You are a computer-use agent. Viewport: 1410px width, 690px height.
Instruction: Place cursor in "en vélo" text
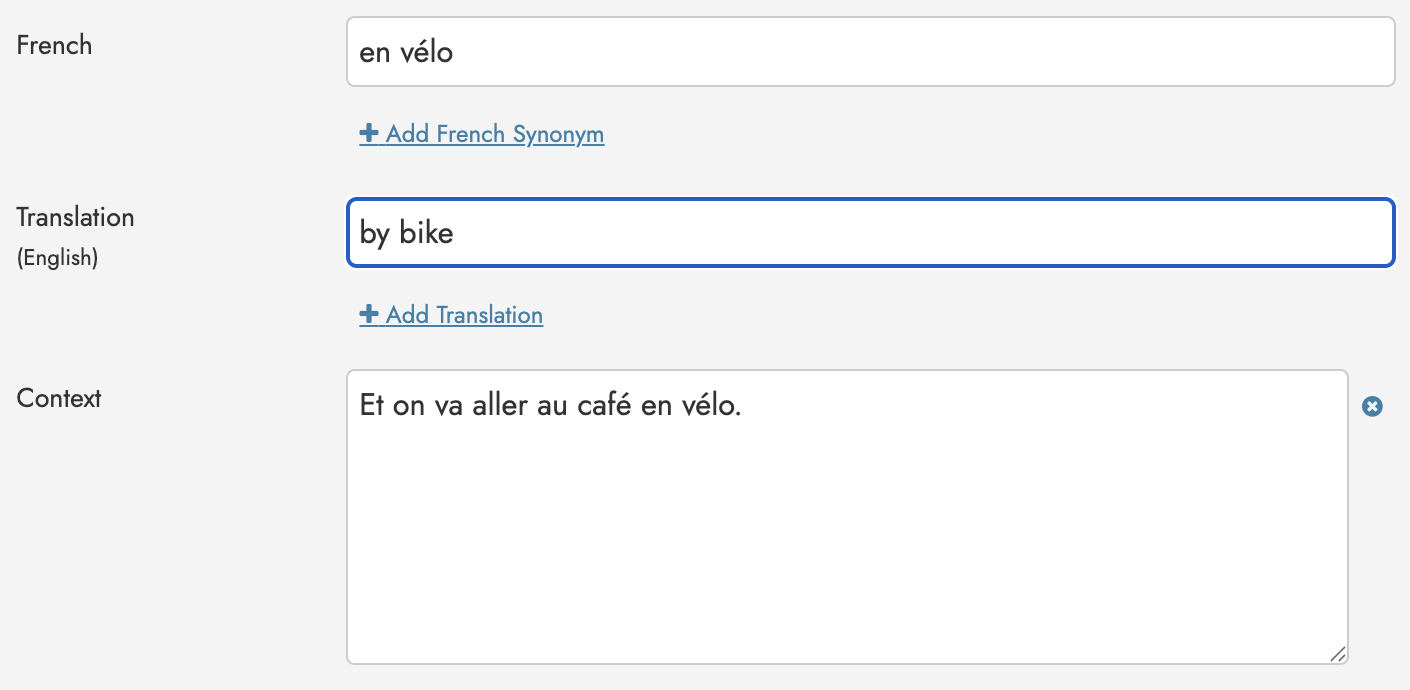[x=406, y=52]
